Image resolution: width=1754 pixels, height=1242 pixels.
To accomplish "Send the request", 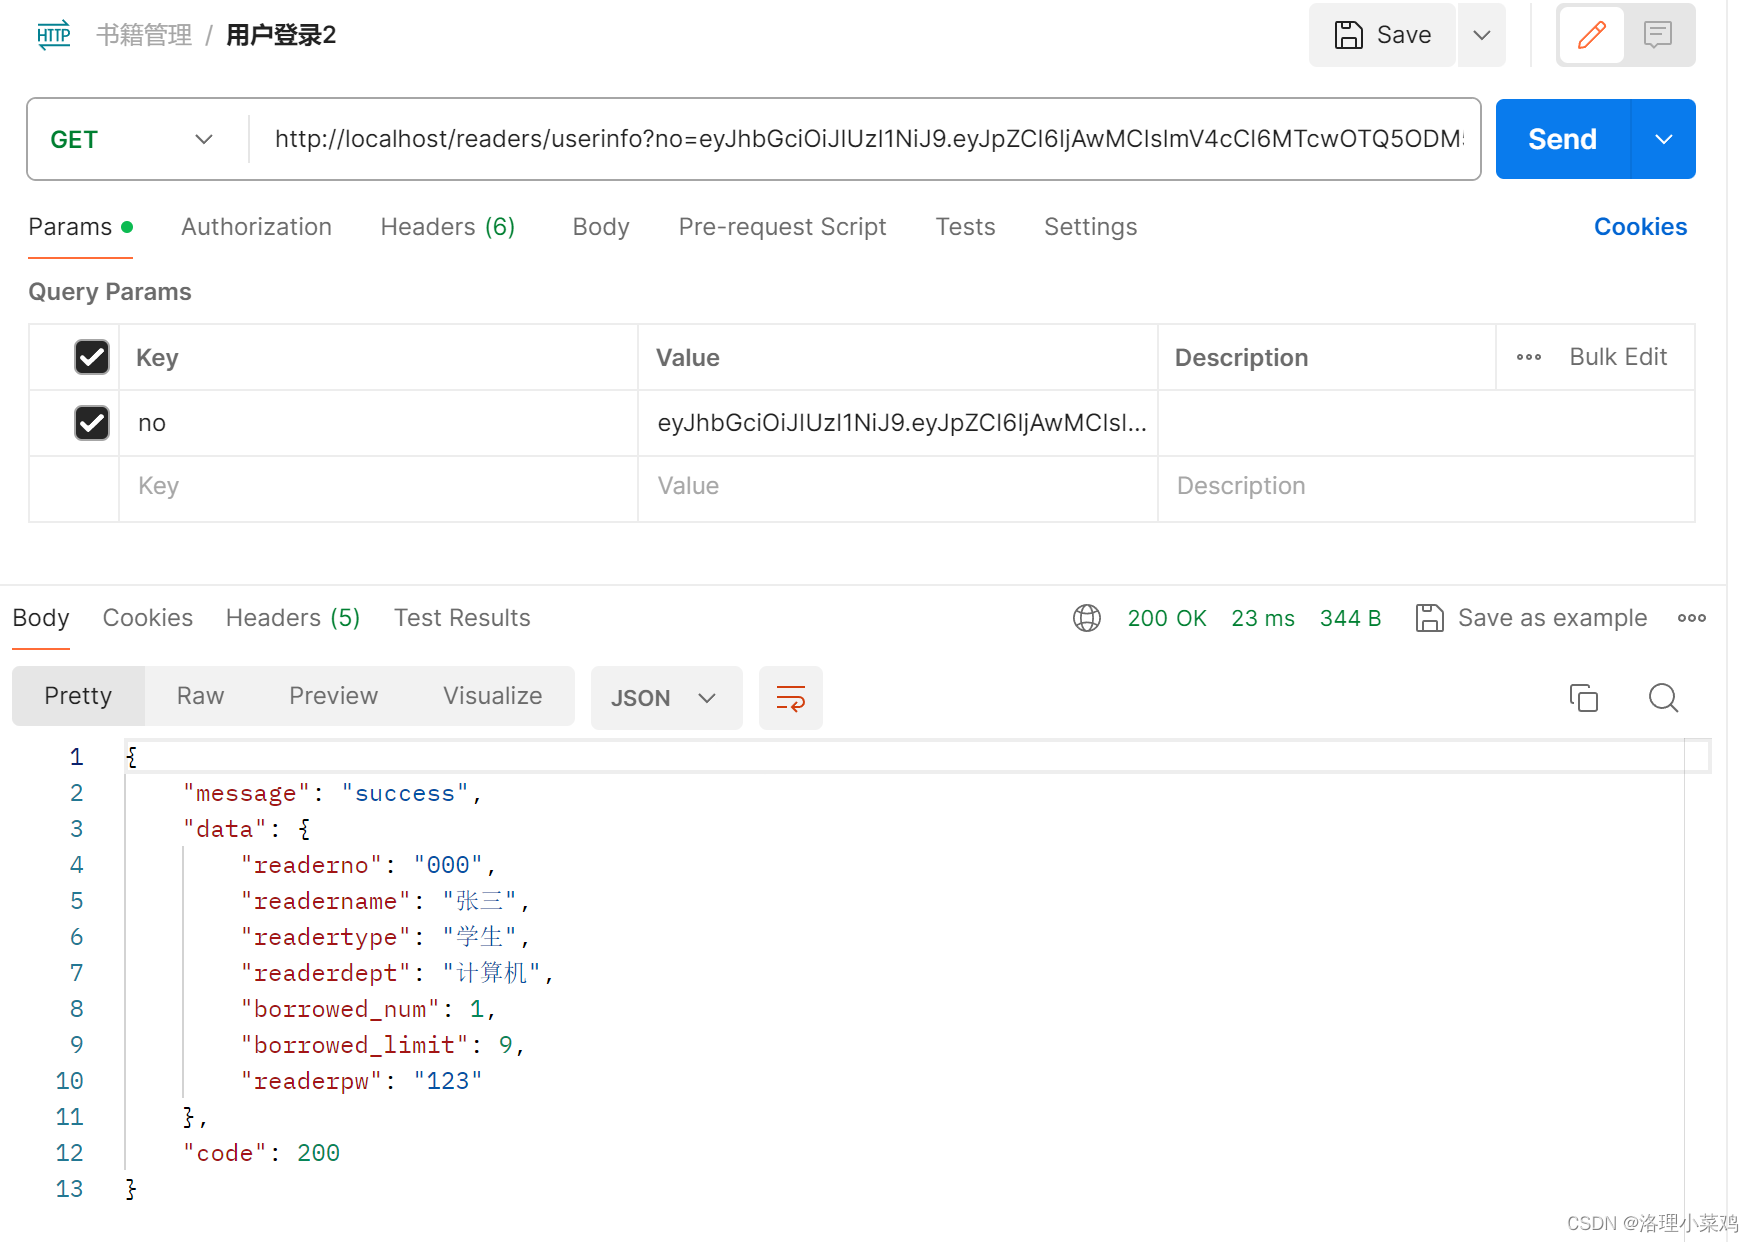I will pos(1562,139).
